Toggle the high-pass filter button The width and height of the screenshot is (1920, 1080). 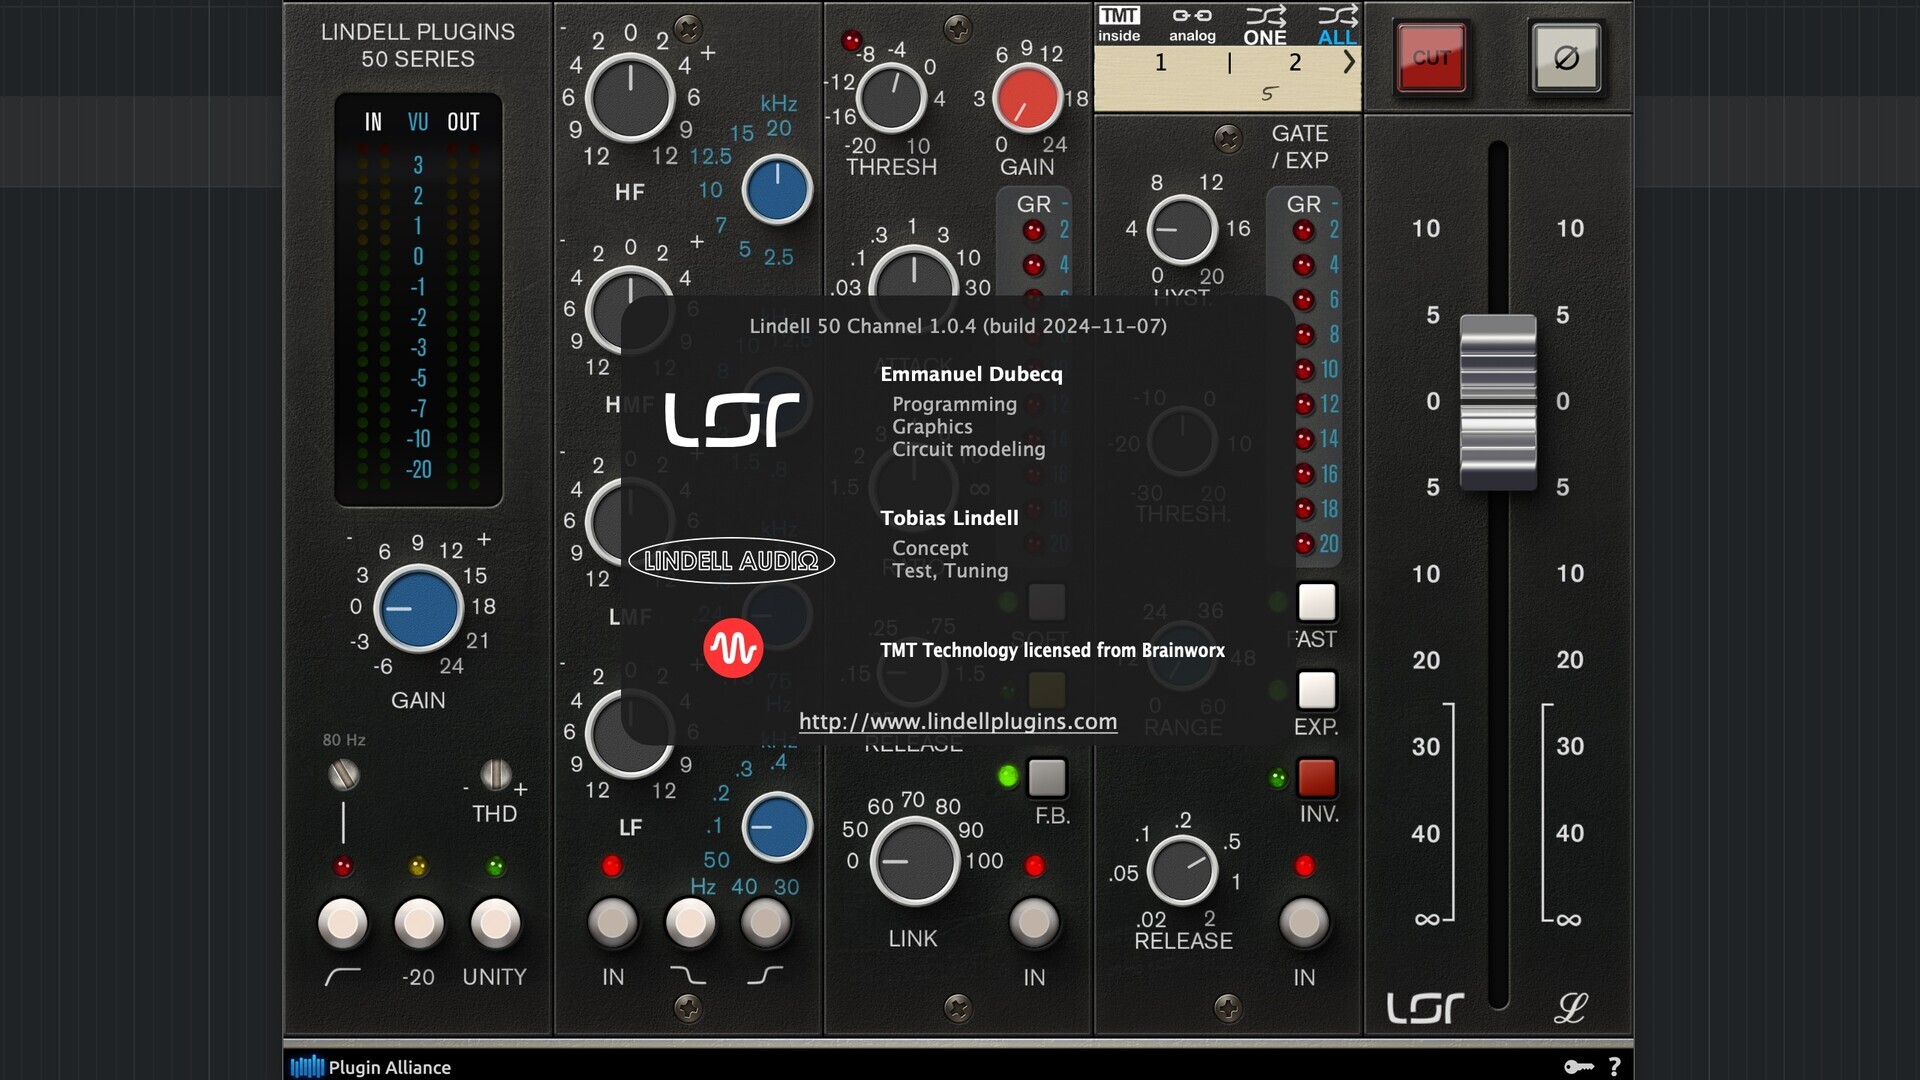[x=343, y=923]
